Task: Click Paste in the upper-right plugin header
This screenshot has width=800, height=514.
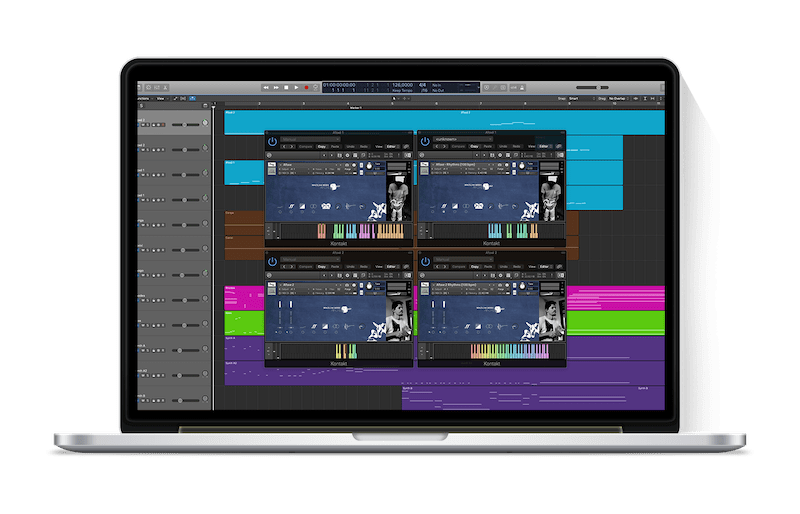Action: point(488,146)
